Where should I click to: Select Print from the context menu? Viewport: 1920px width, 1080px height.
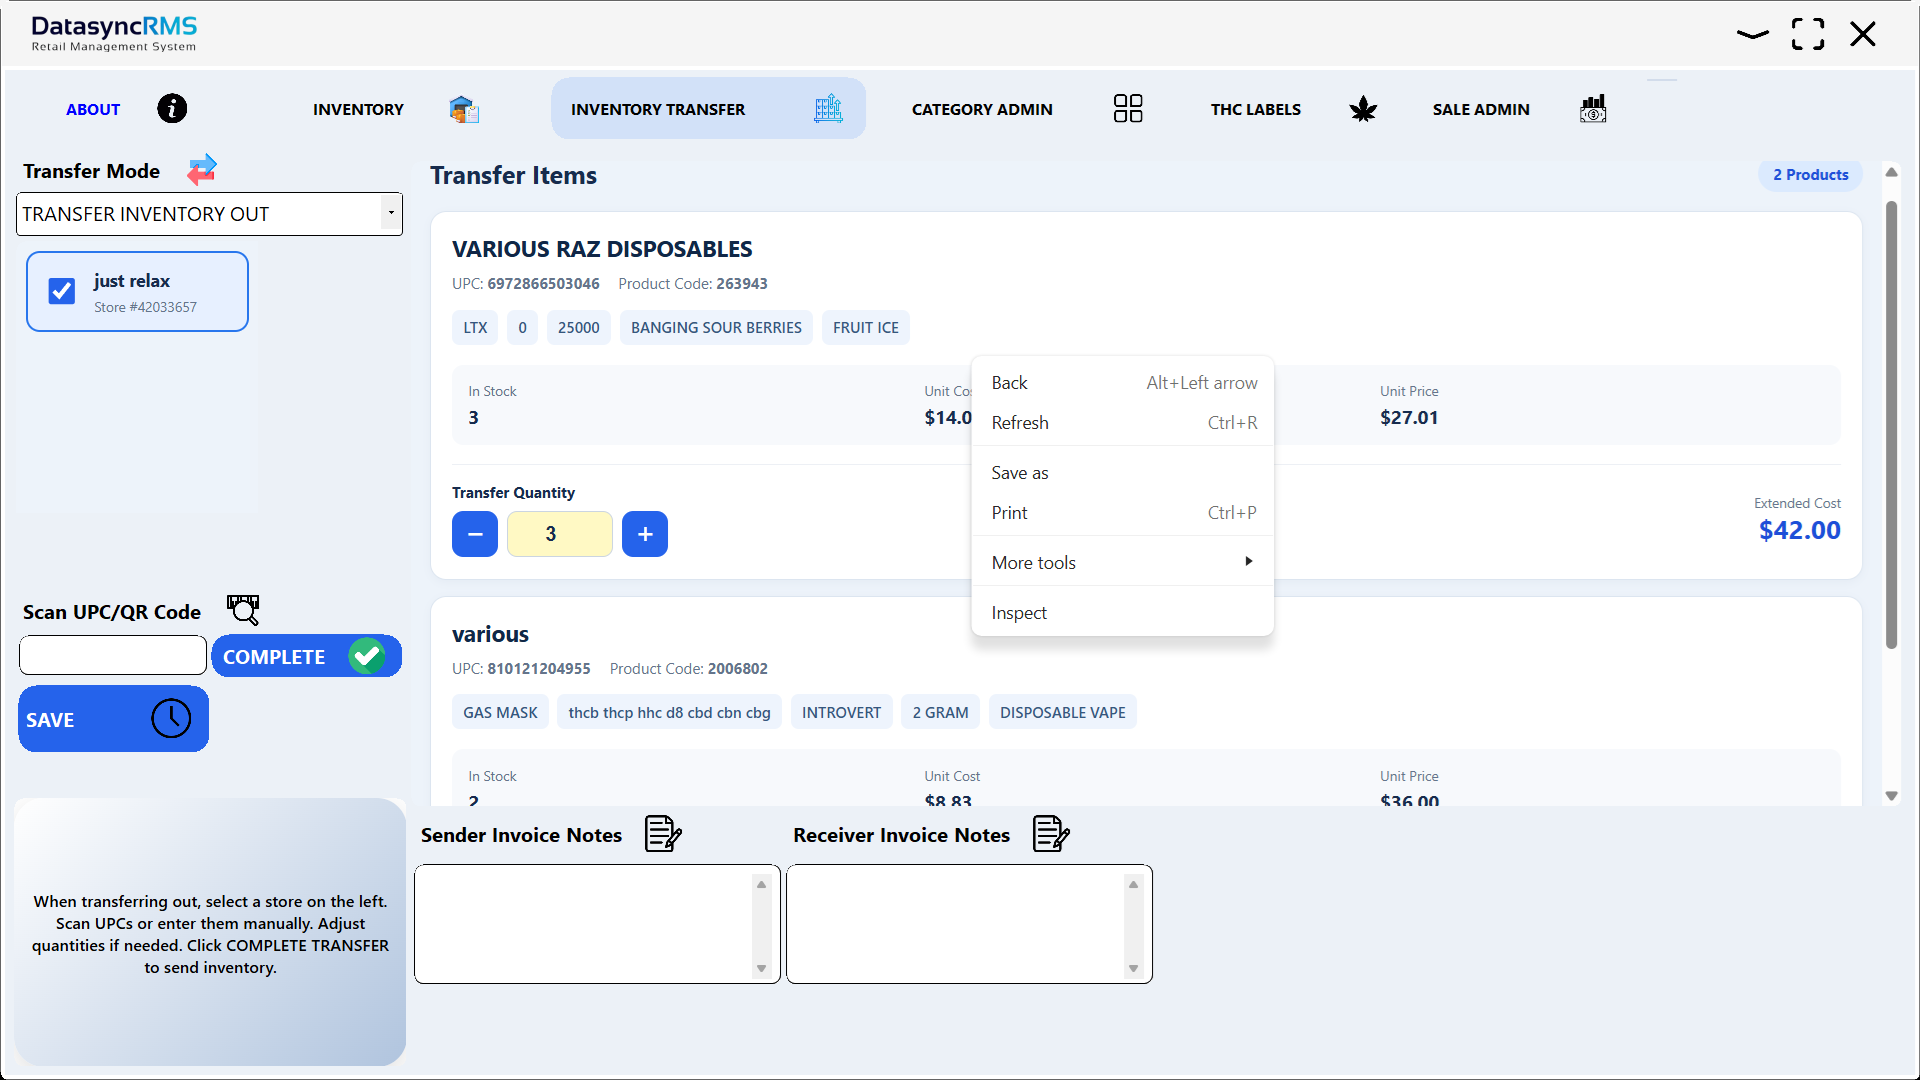[1124, 513]
